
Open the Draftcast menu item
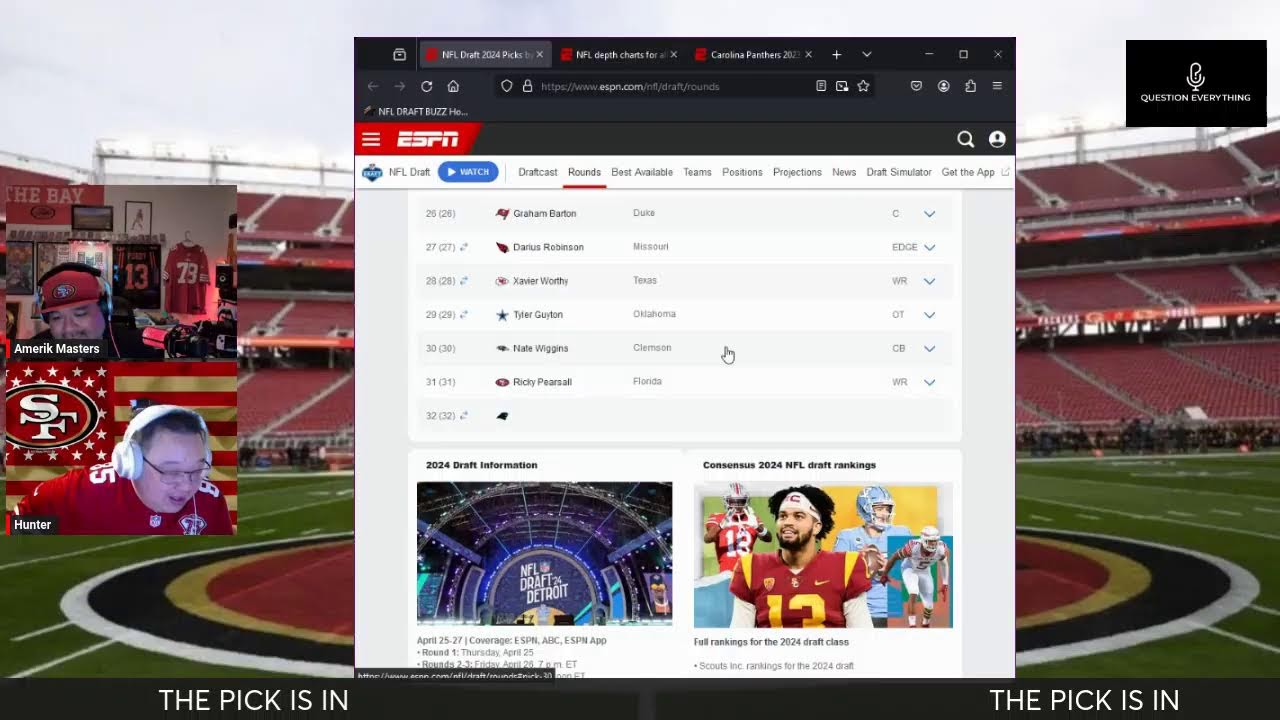[x=538, y=172]
